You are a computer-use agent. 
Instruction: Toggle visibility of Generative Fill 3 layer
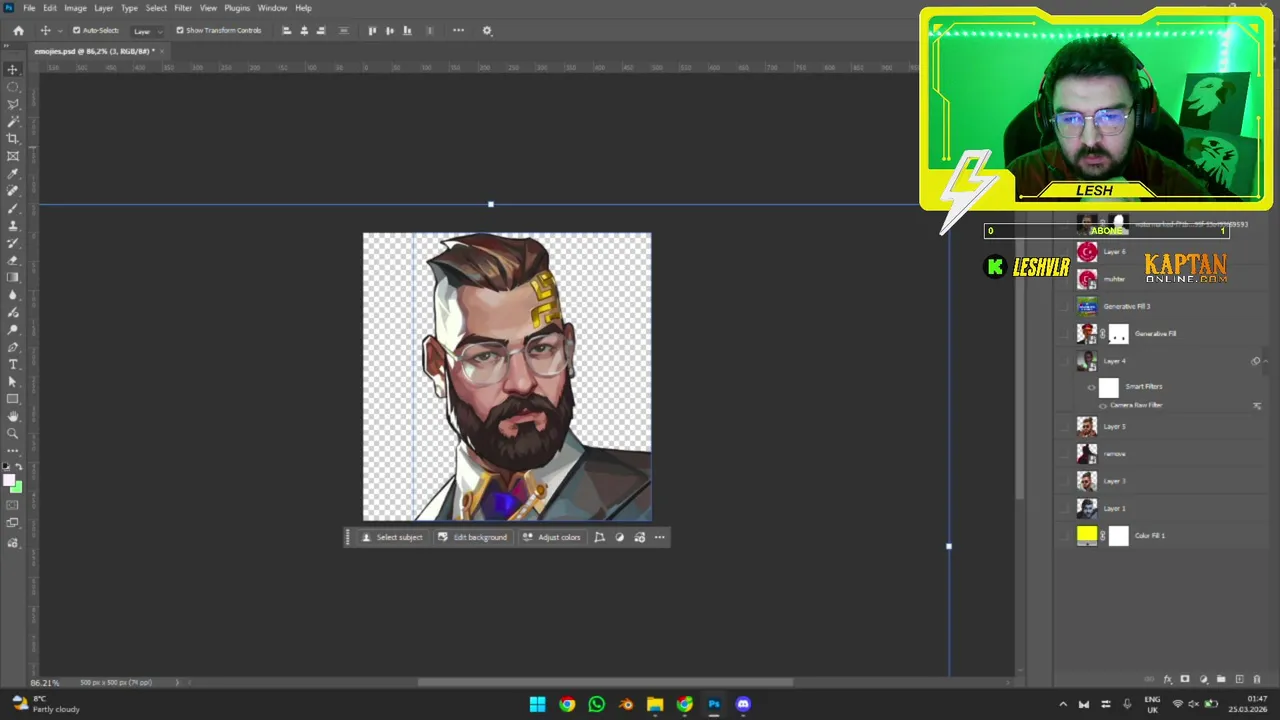pos(1065,306)
